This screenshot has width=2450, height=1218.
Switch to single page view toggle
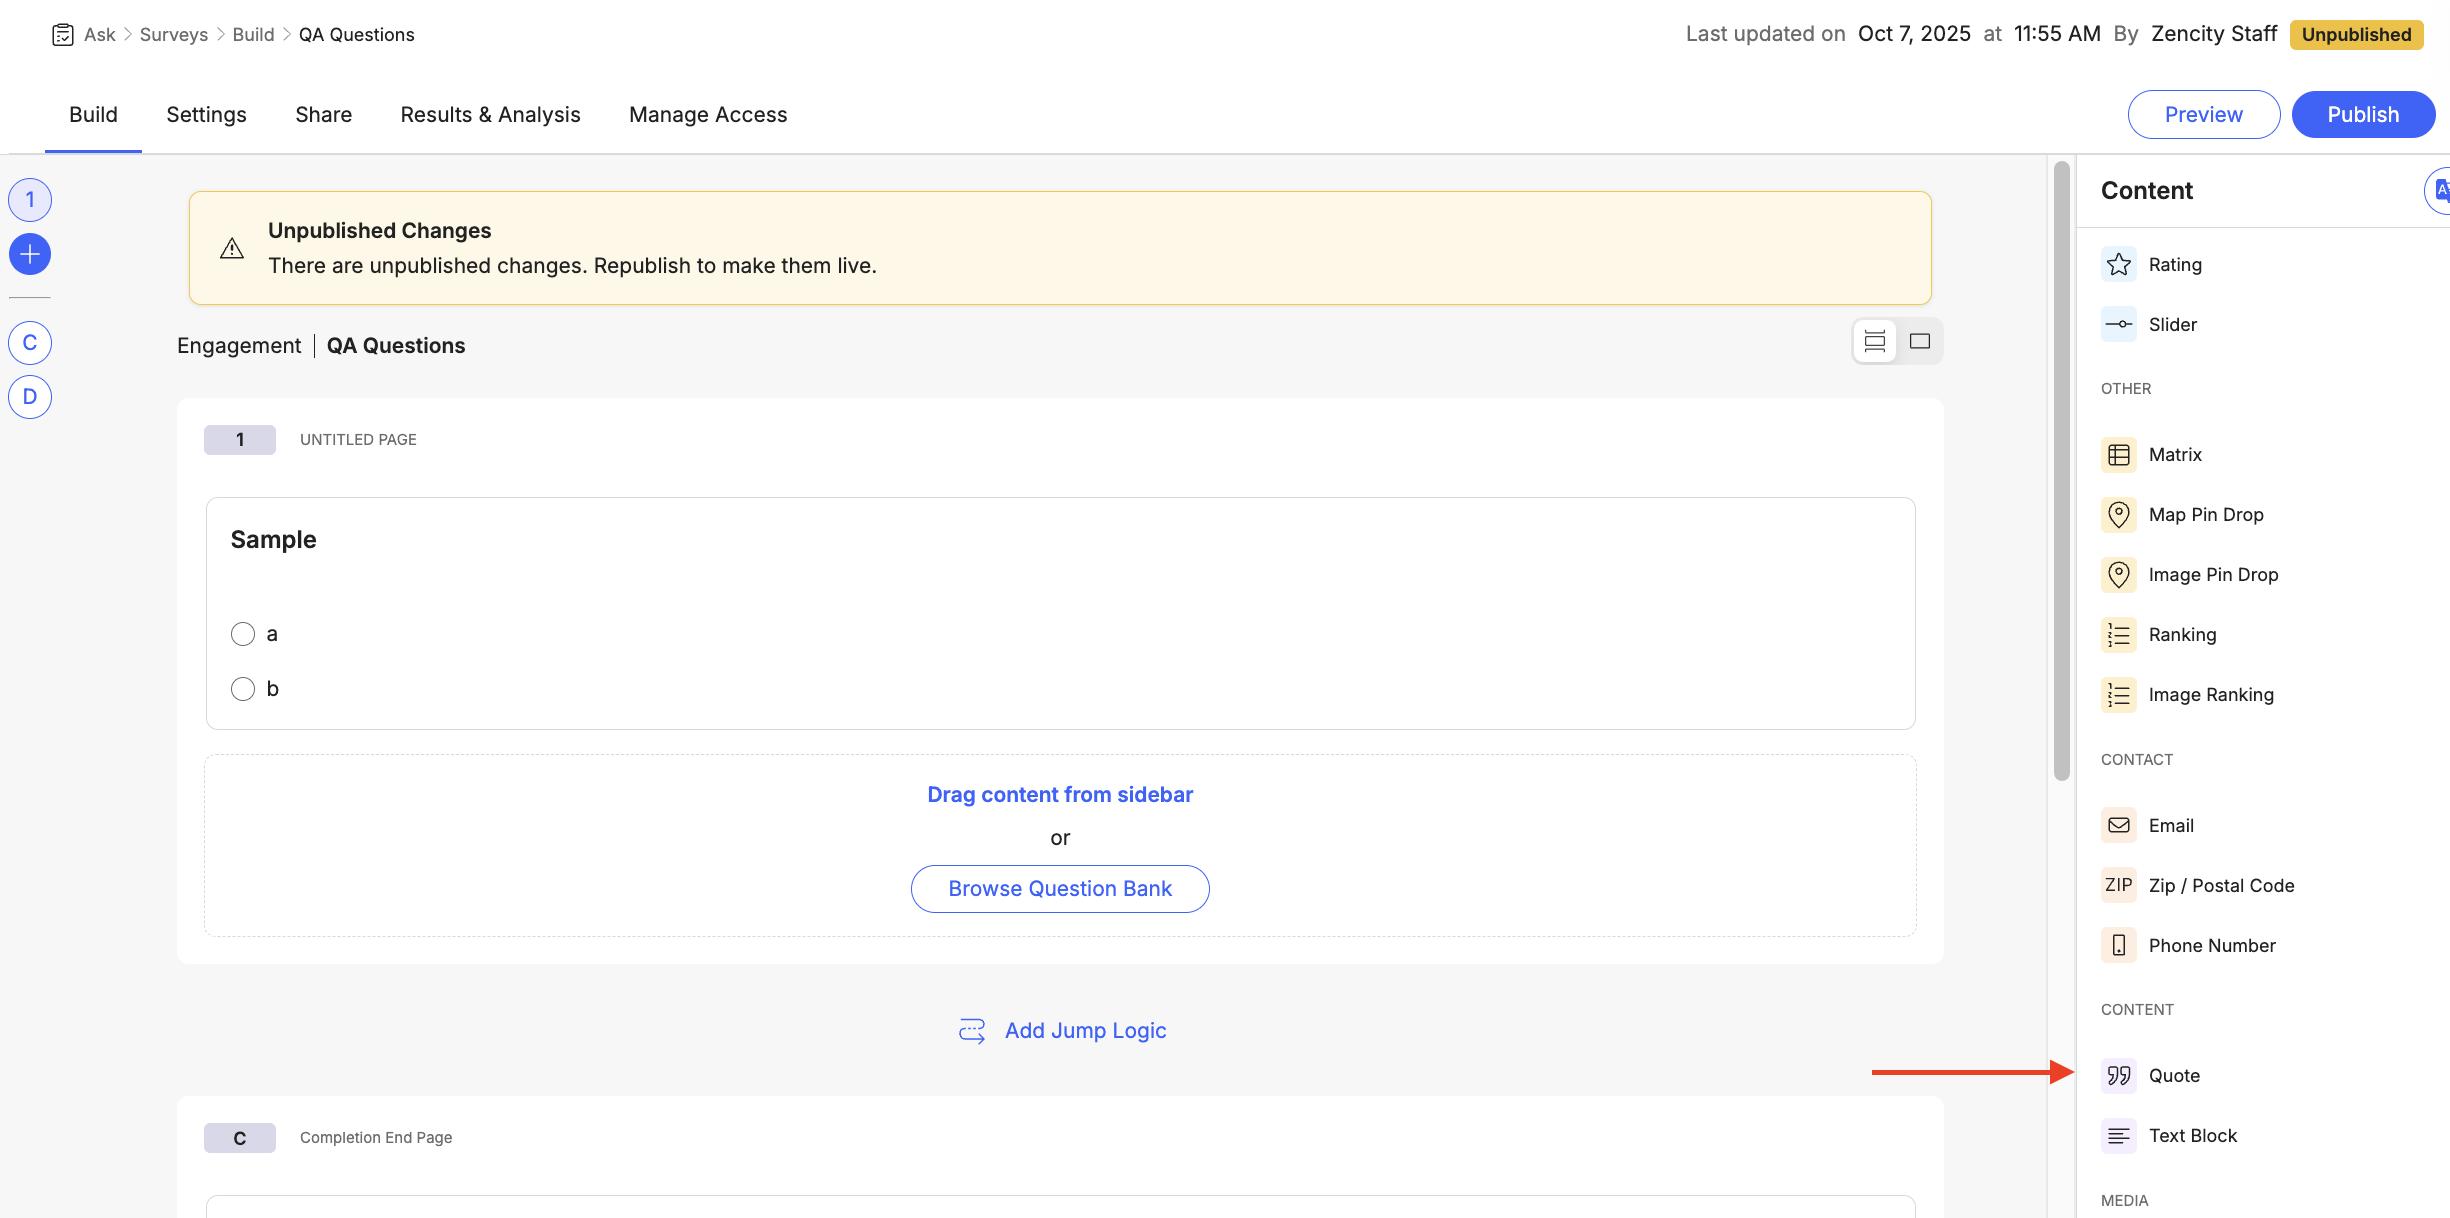[x=1920, y=341]
